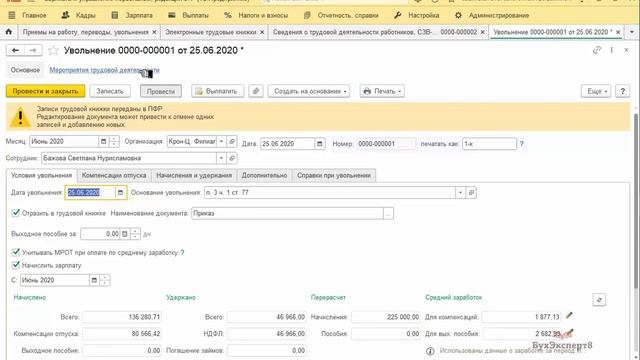The height and width of the screenshot is (360, 640).
Task: Open the sections menu hamburger icon
Action: coord(12,15)
